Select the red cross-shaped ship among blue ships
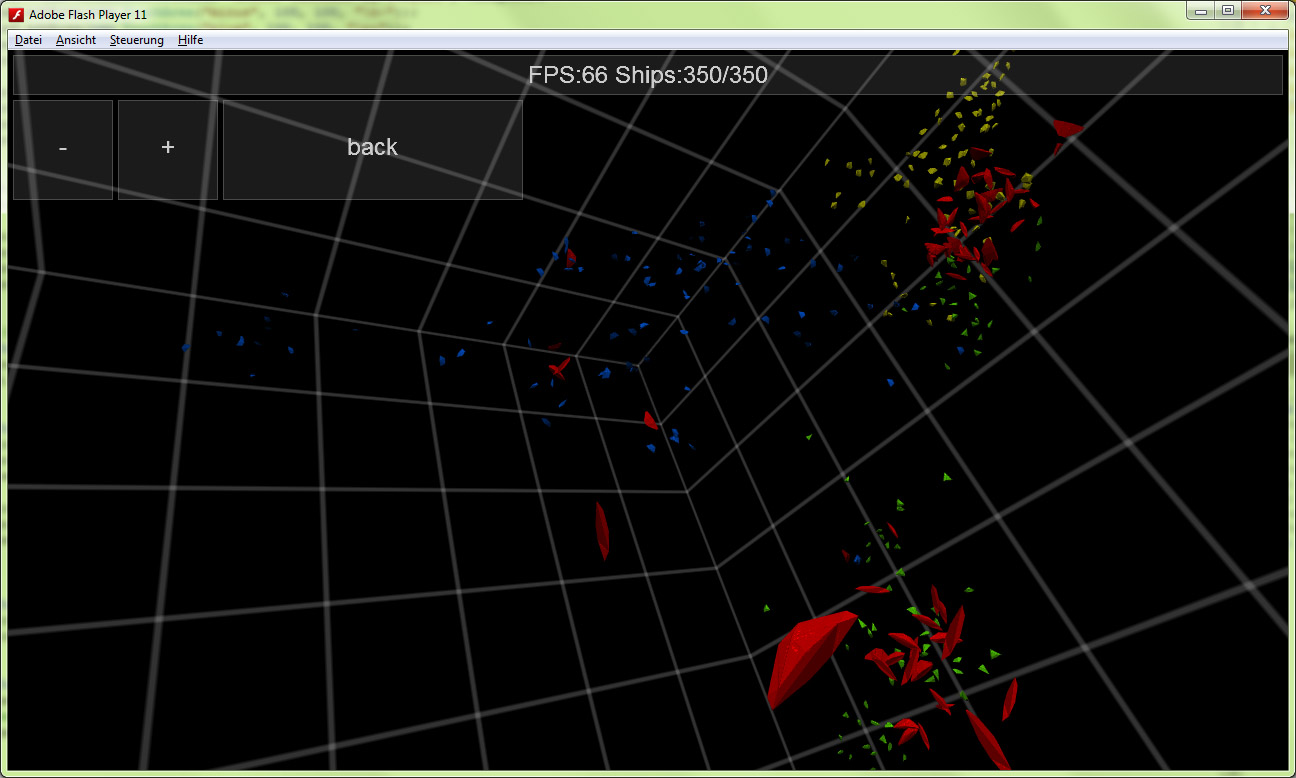This screenshot has height=778, width=1296. click(559, 369)
